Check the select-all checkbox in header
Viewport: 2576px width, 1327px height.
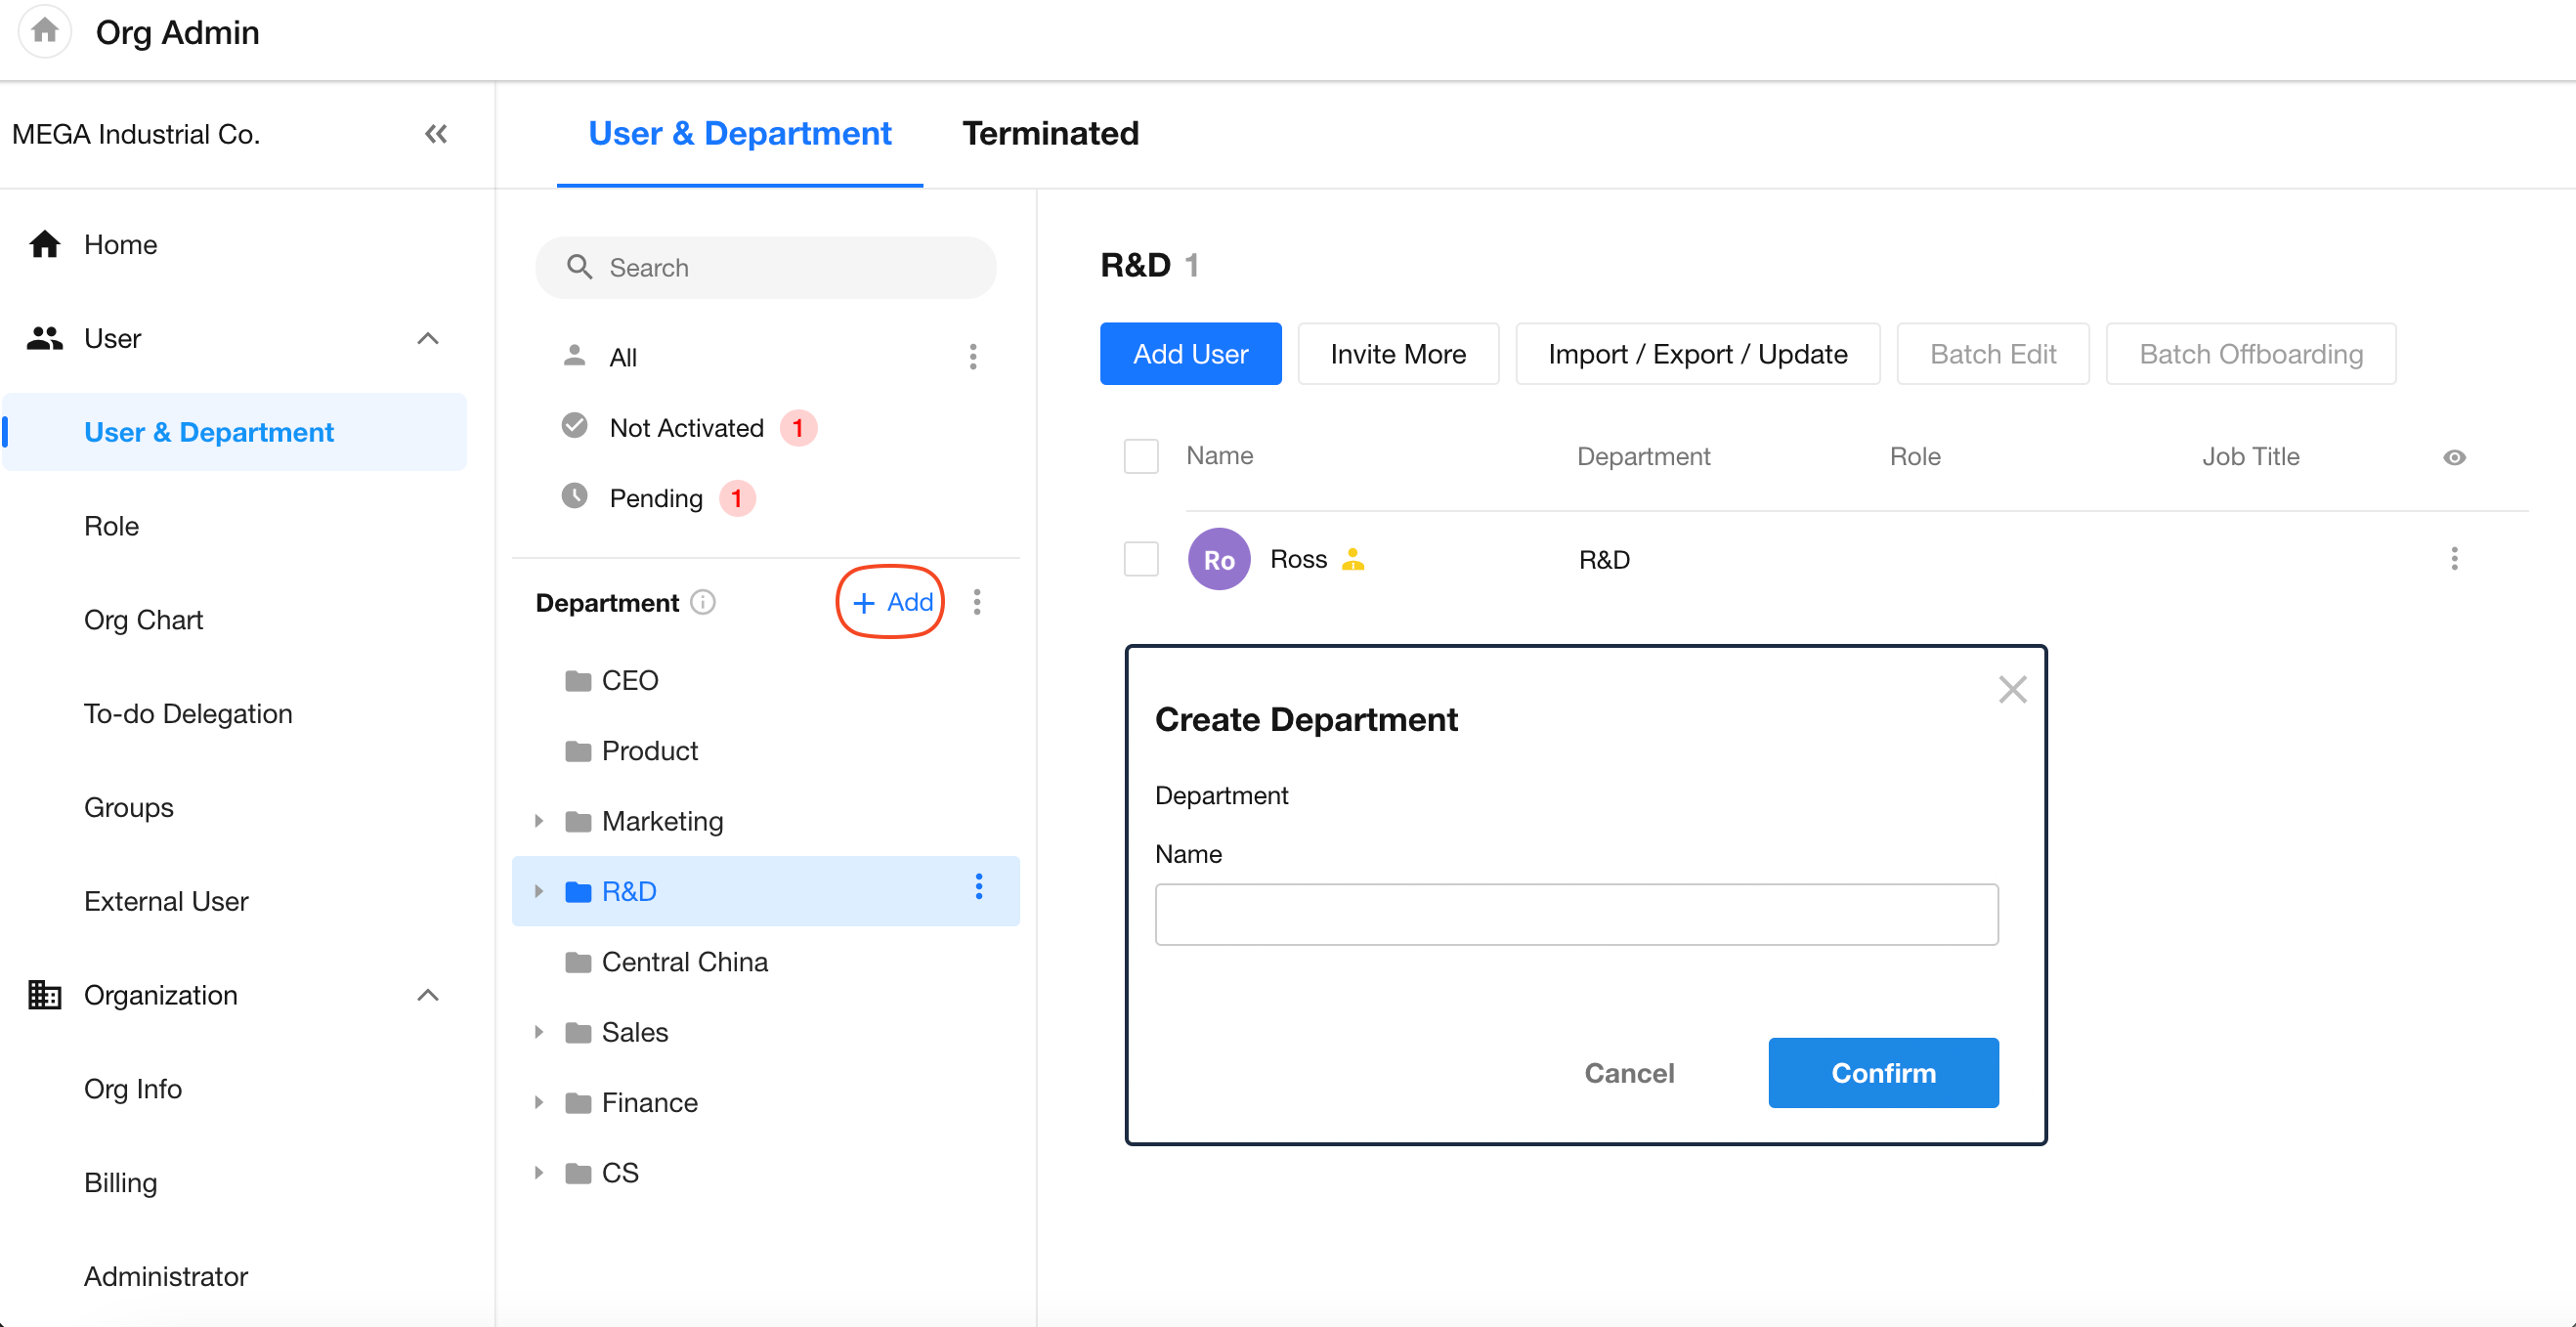(x=1141, y=456)
